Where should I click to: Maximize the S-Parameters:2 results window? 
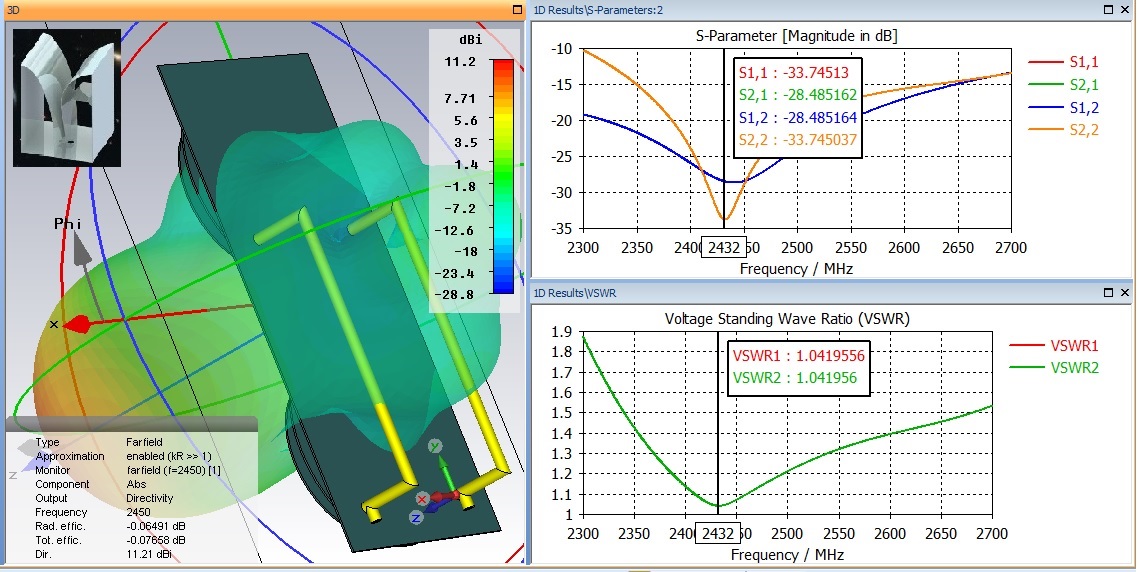click(x=1108, y=10)
